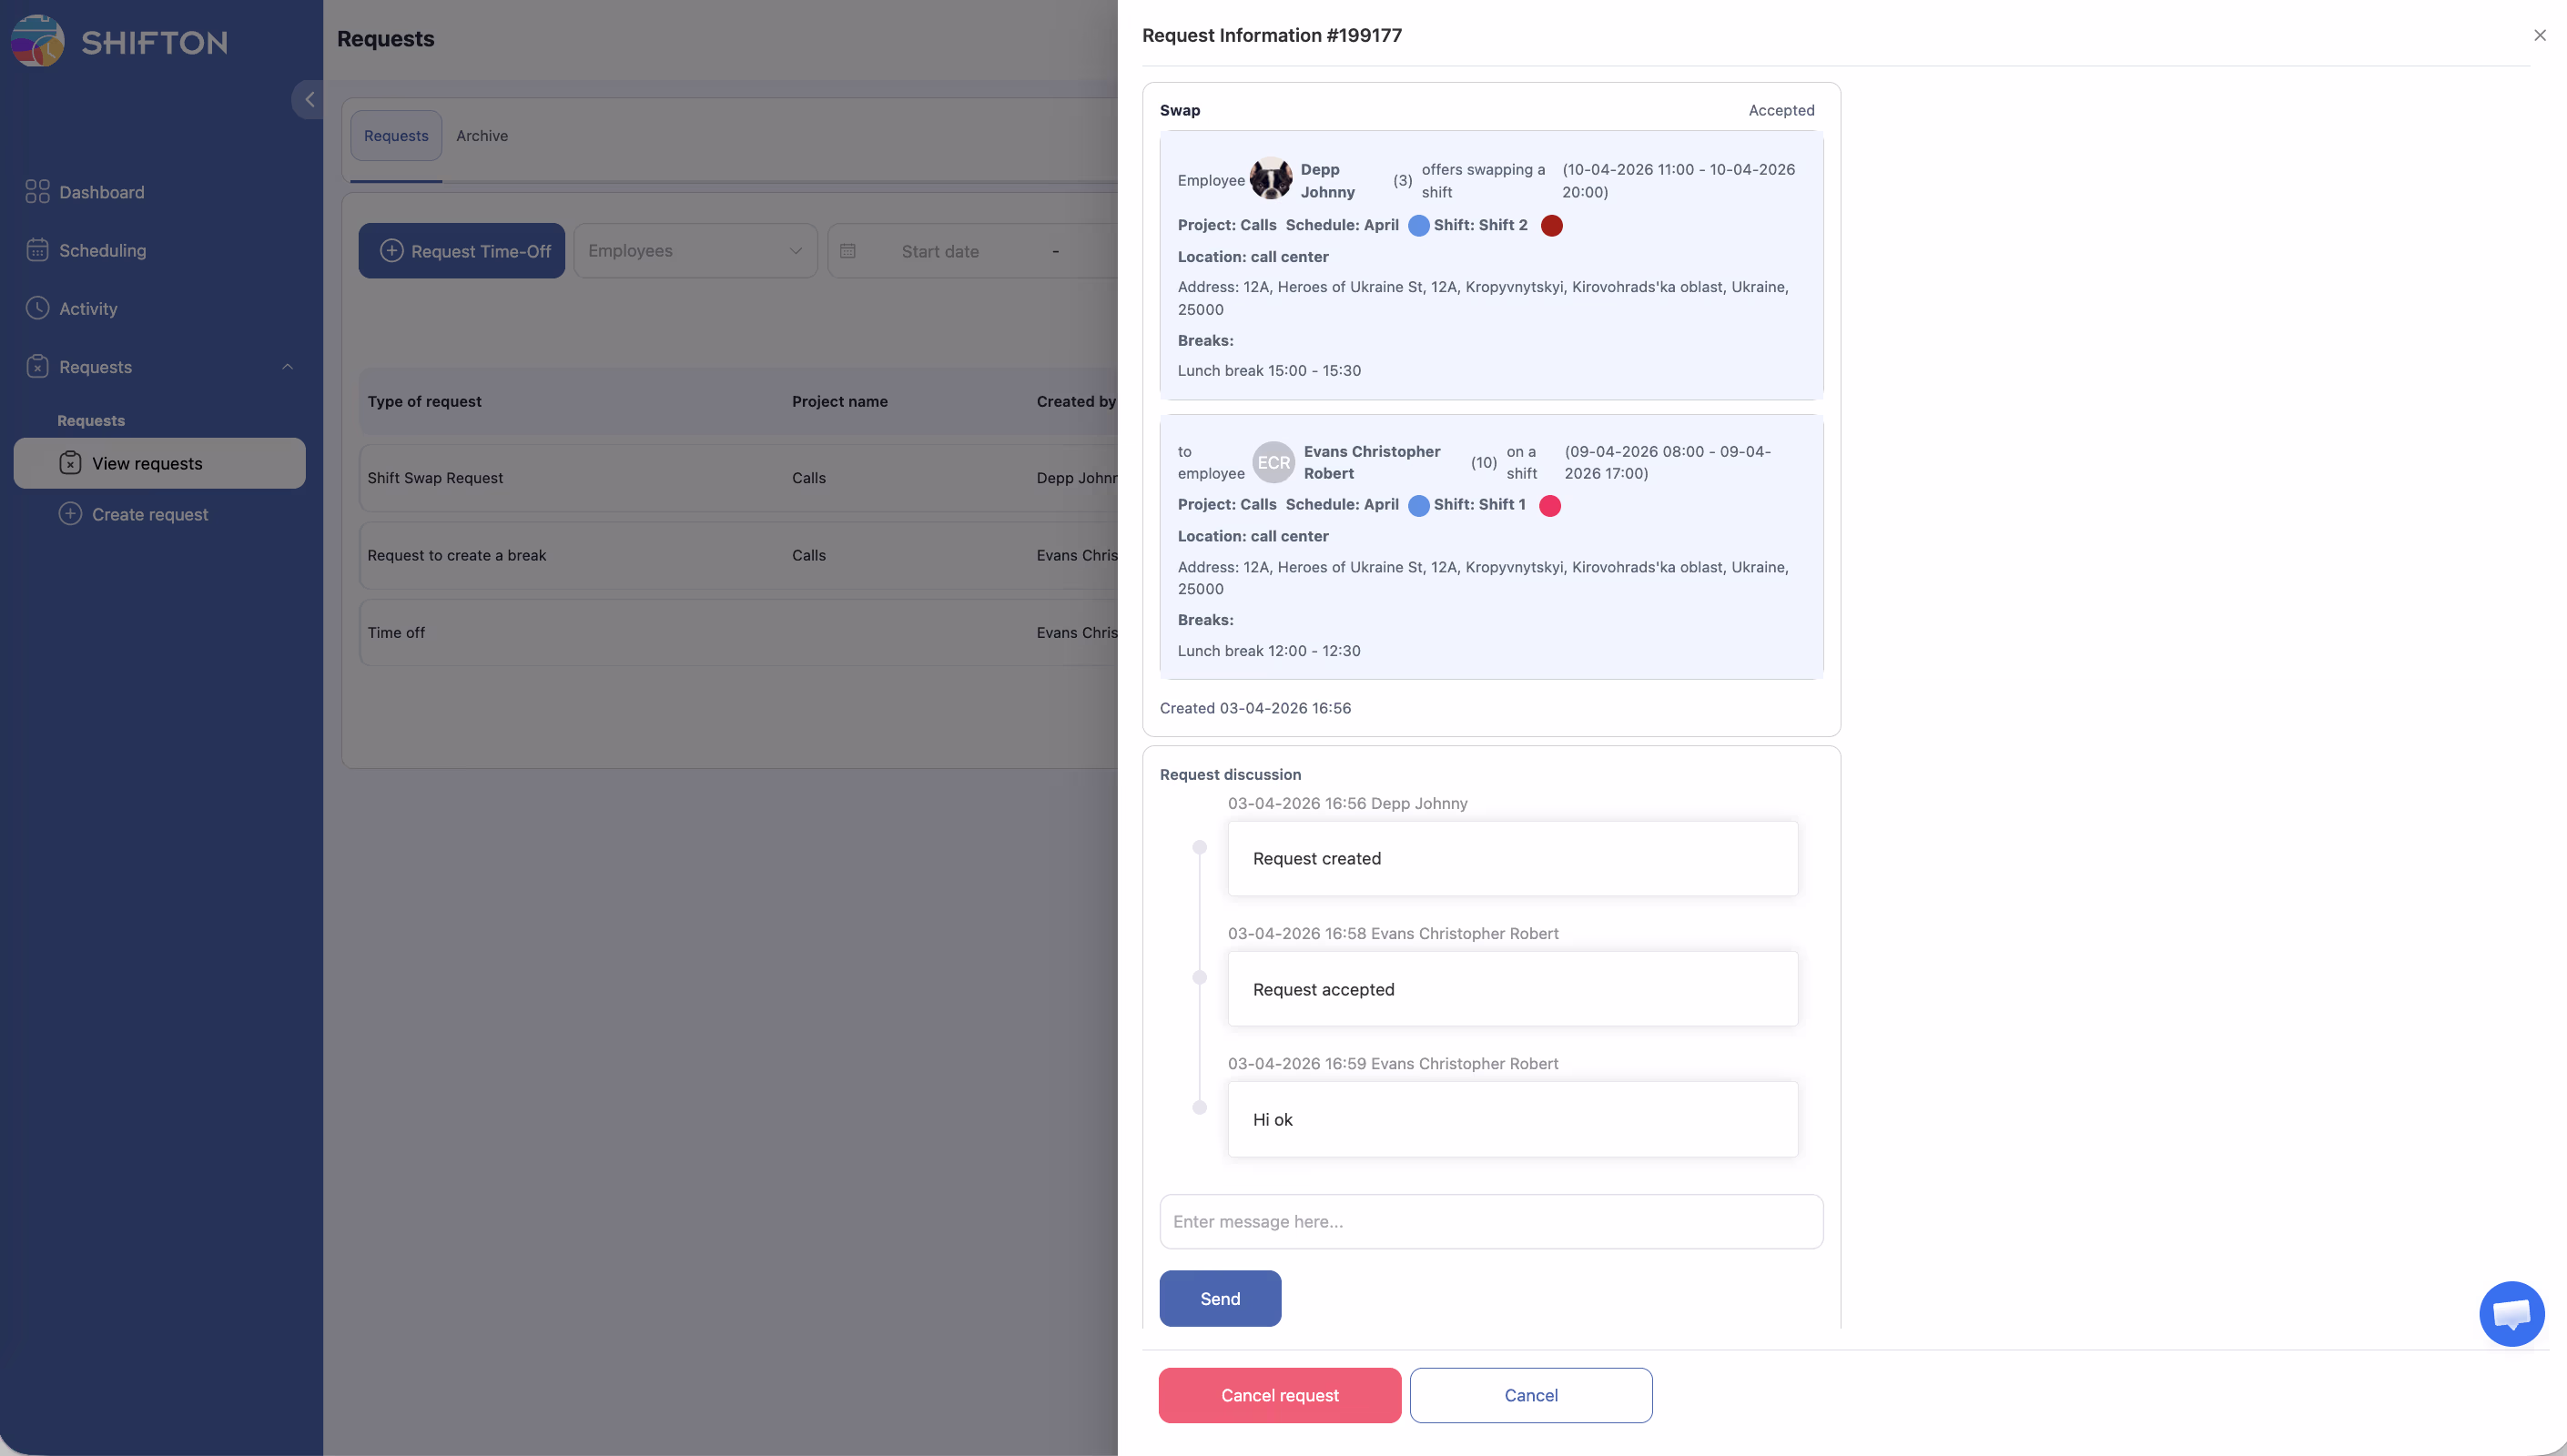Focus the Enter message here field
This screenshot has height=1456, width=2567.
point(1490,1221)
